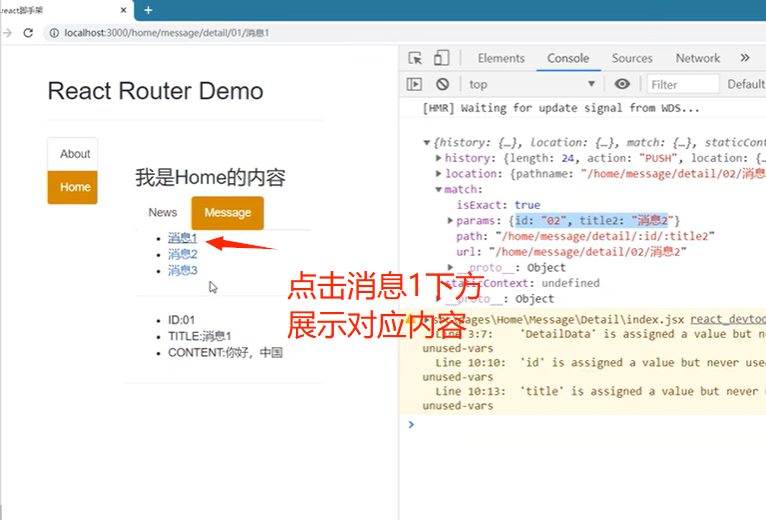The width and height of the screenshot is (766, 520).
Task: Collapse the logged props object
Action: (426, 143)
